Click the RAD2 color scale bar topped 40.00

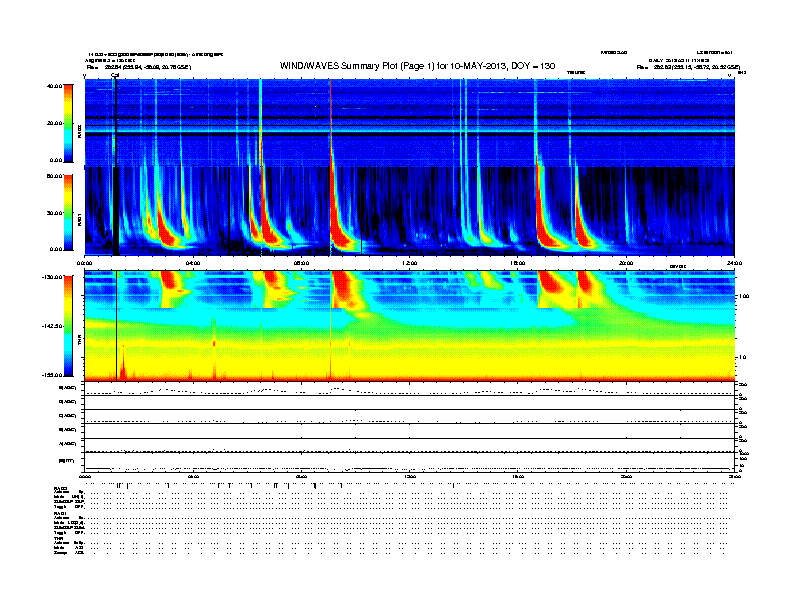[x=68, y=123]
